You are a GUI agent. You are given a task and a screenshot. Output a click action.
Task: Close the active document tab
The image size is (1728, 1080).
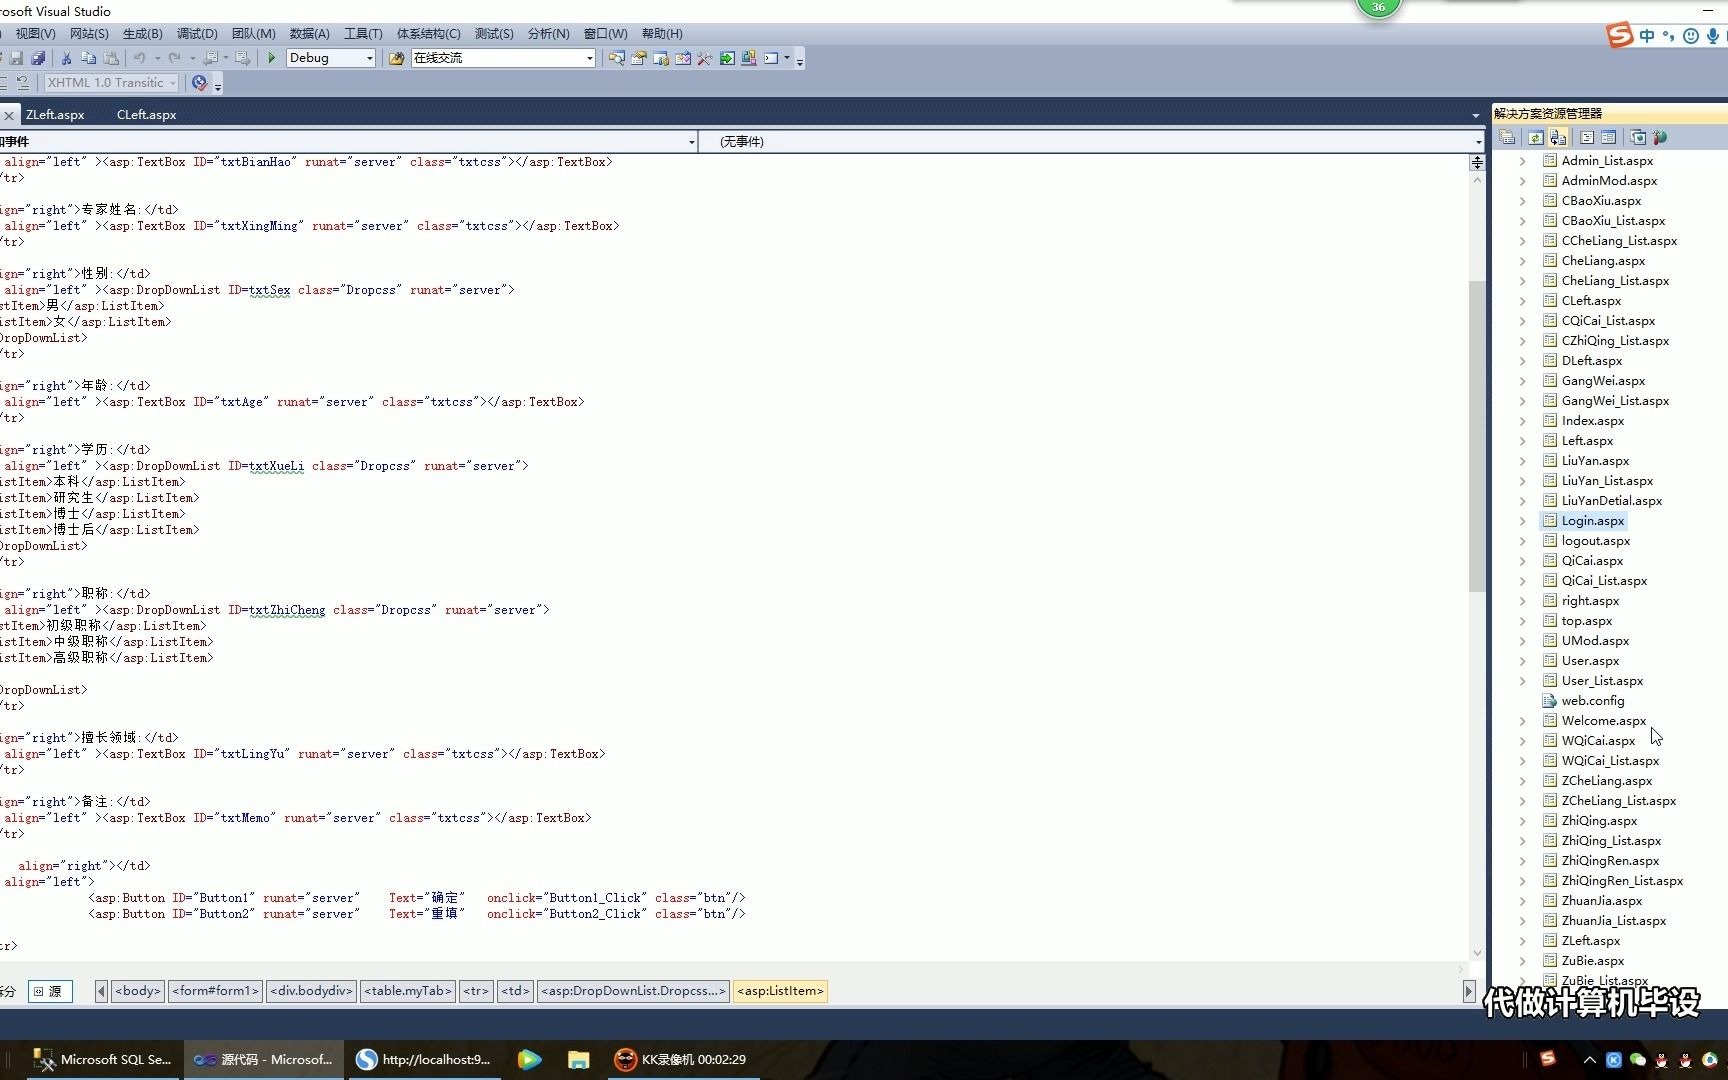9,116
